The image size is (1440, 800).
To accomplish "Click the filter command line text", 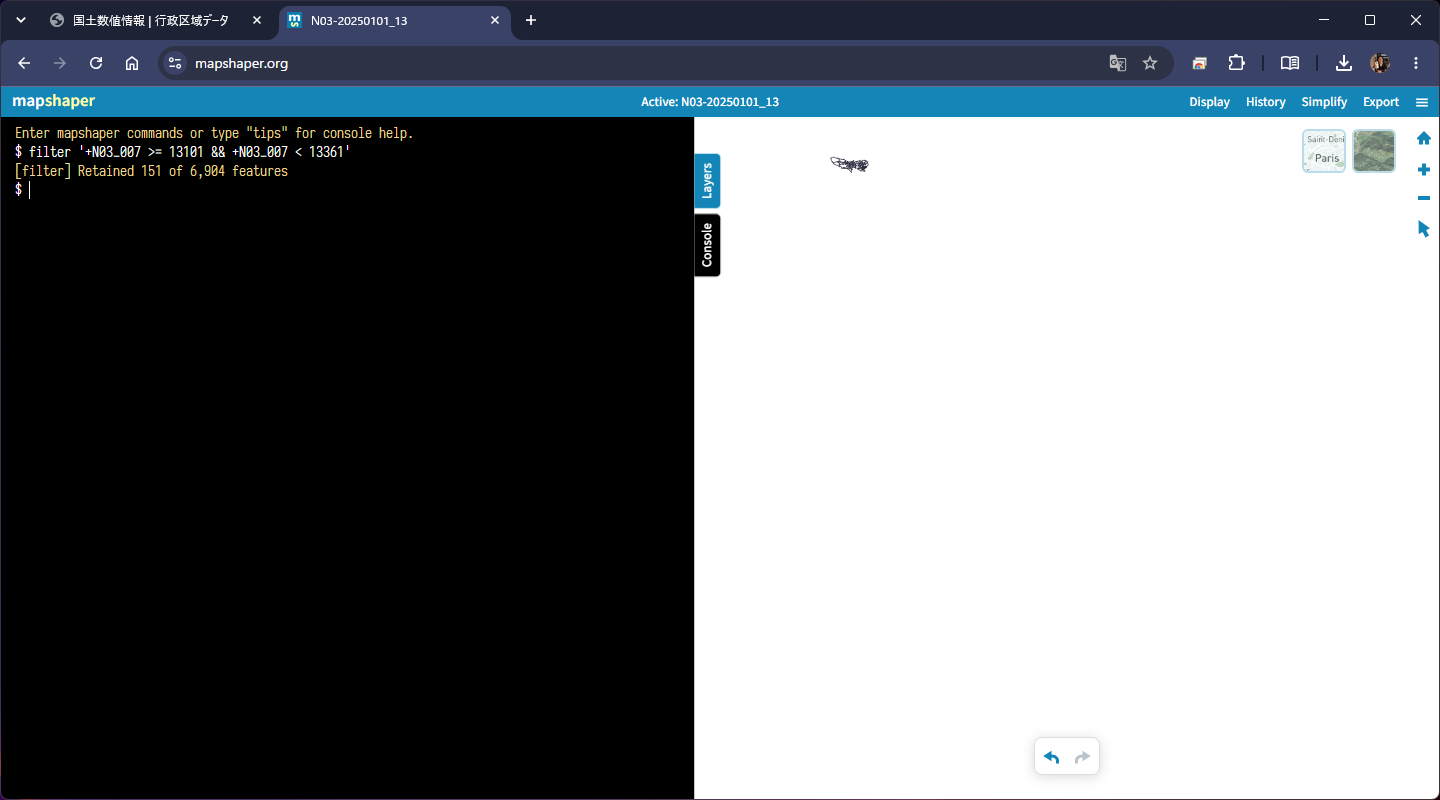I will pos(190,152).
